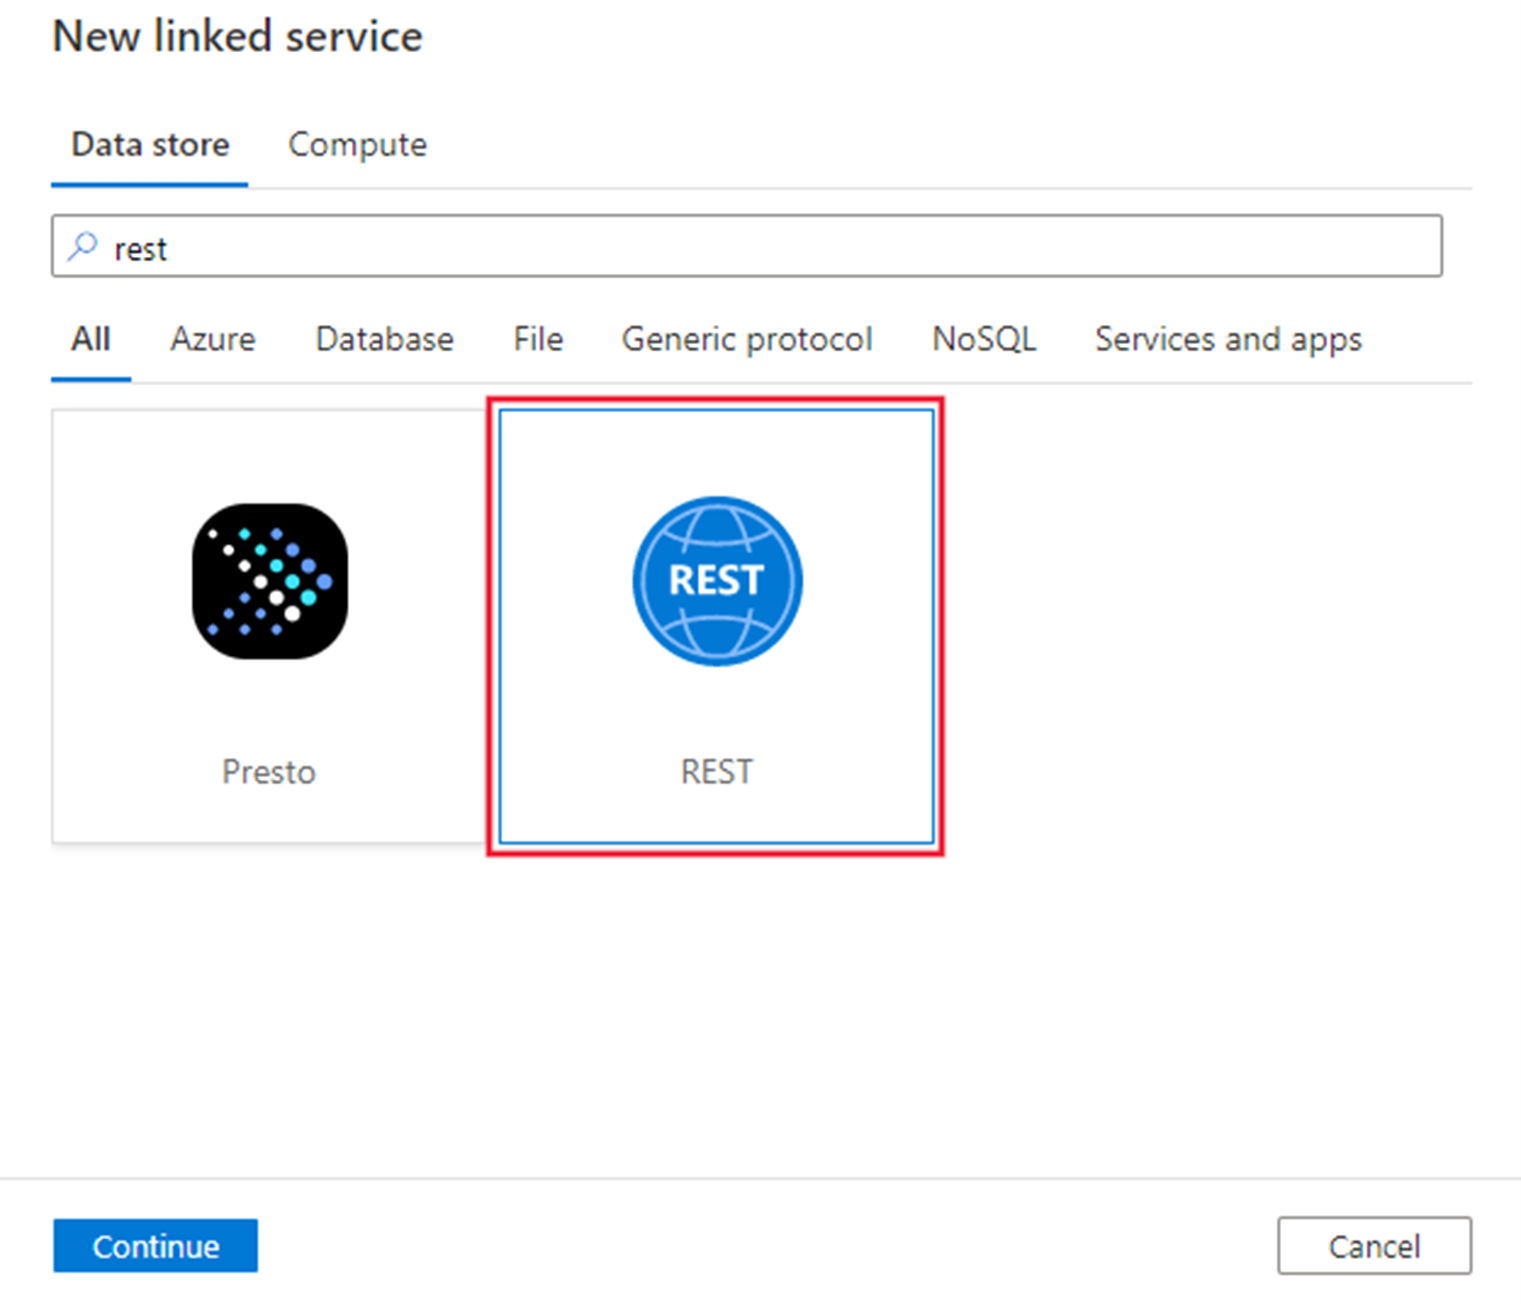Select the File category filter

point(536,339)
